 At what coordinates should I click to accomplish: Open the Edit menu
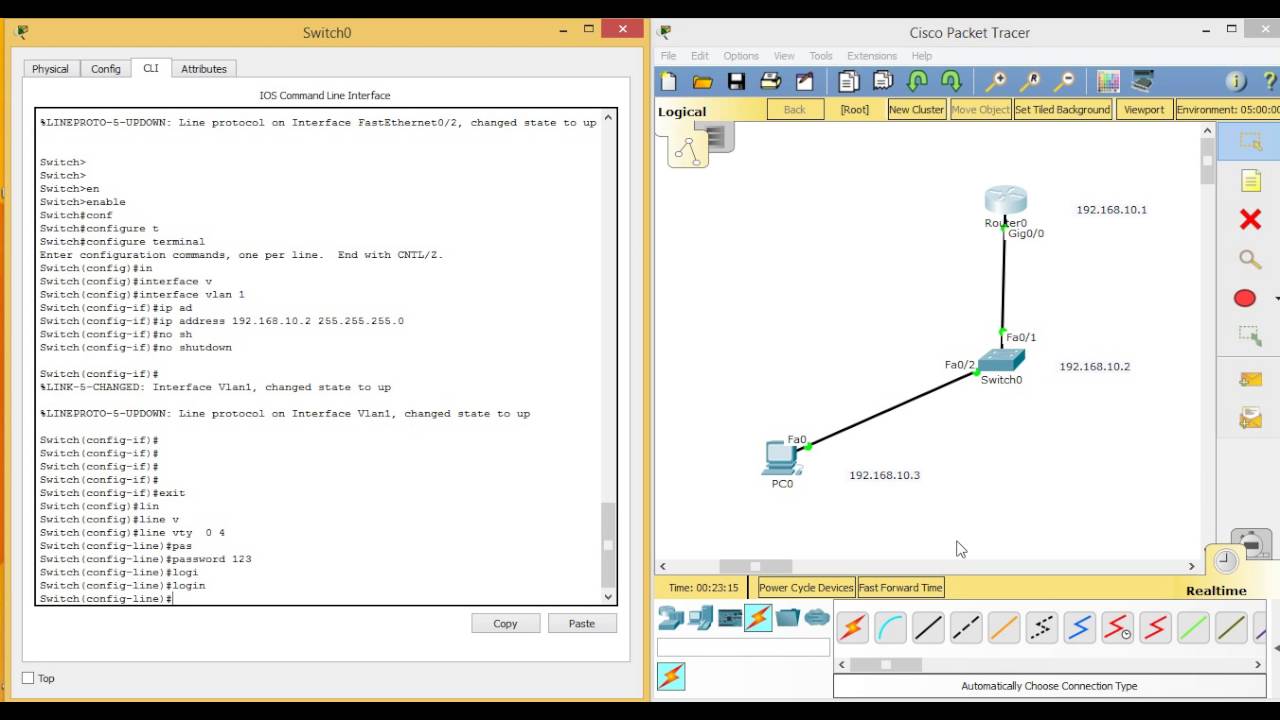coord(700,56)
